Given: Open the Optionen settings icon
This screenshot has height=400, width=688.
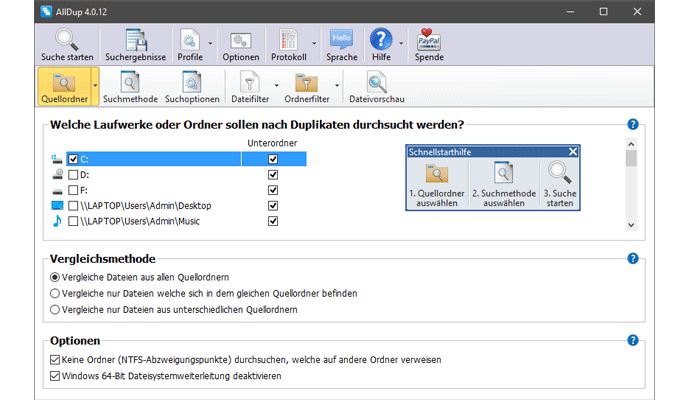Looking at the screenshot, I should [239, 41].
